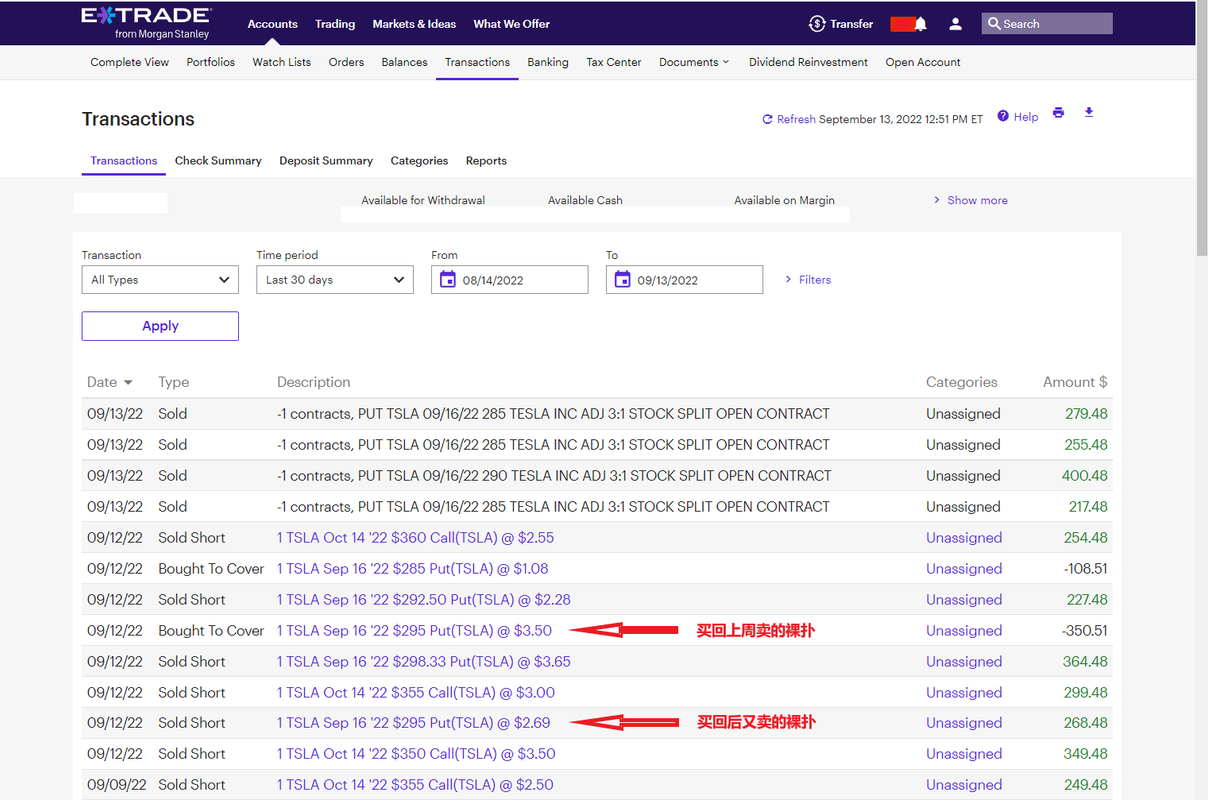Go to Banking tab
The height and width of the screenshot is (800, 1208).
pyautogui.click(x=548, y=62)
